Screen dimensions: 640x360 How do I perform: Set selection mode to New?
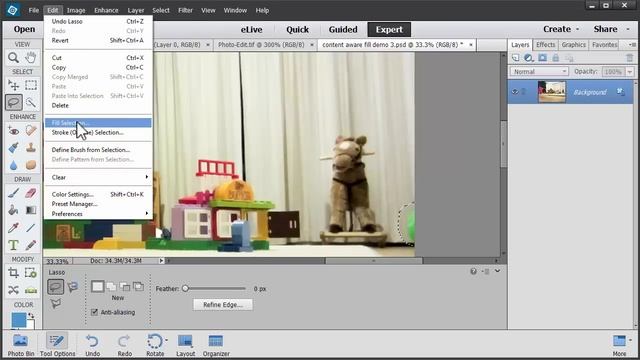[x=97, y=287]
